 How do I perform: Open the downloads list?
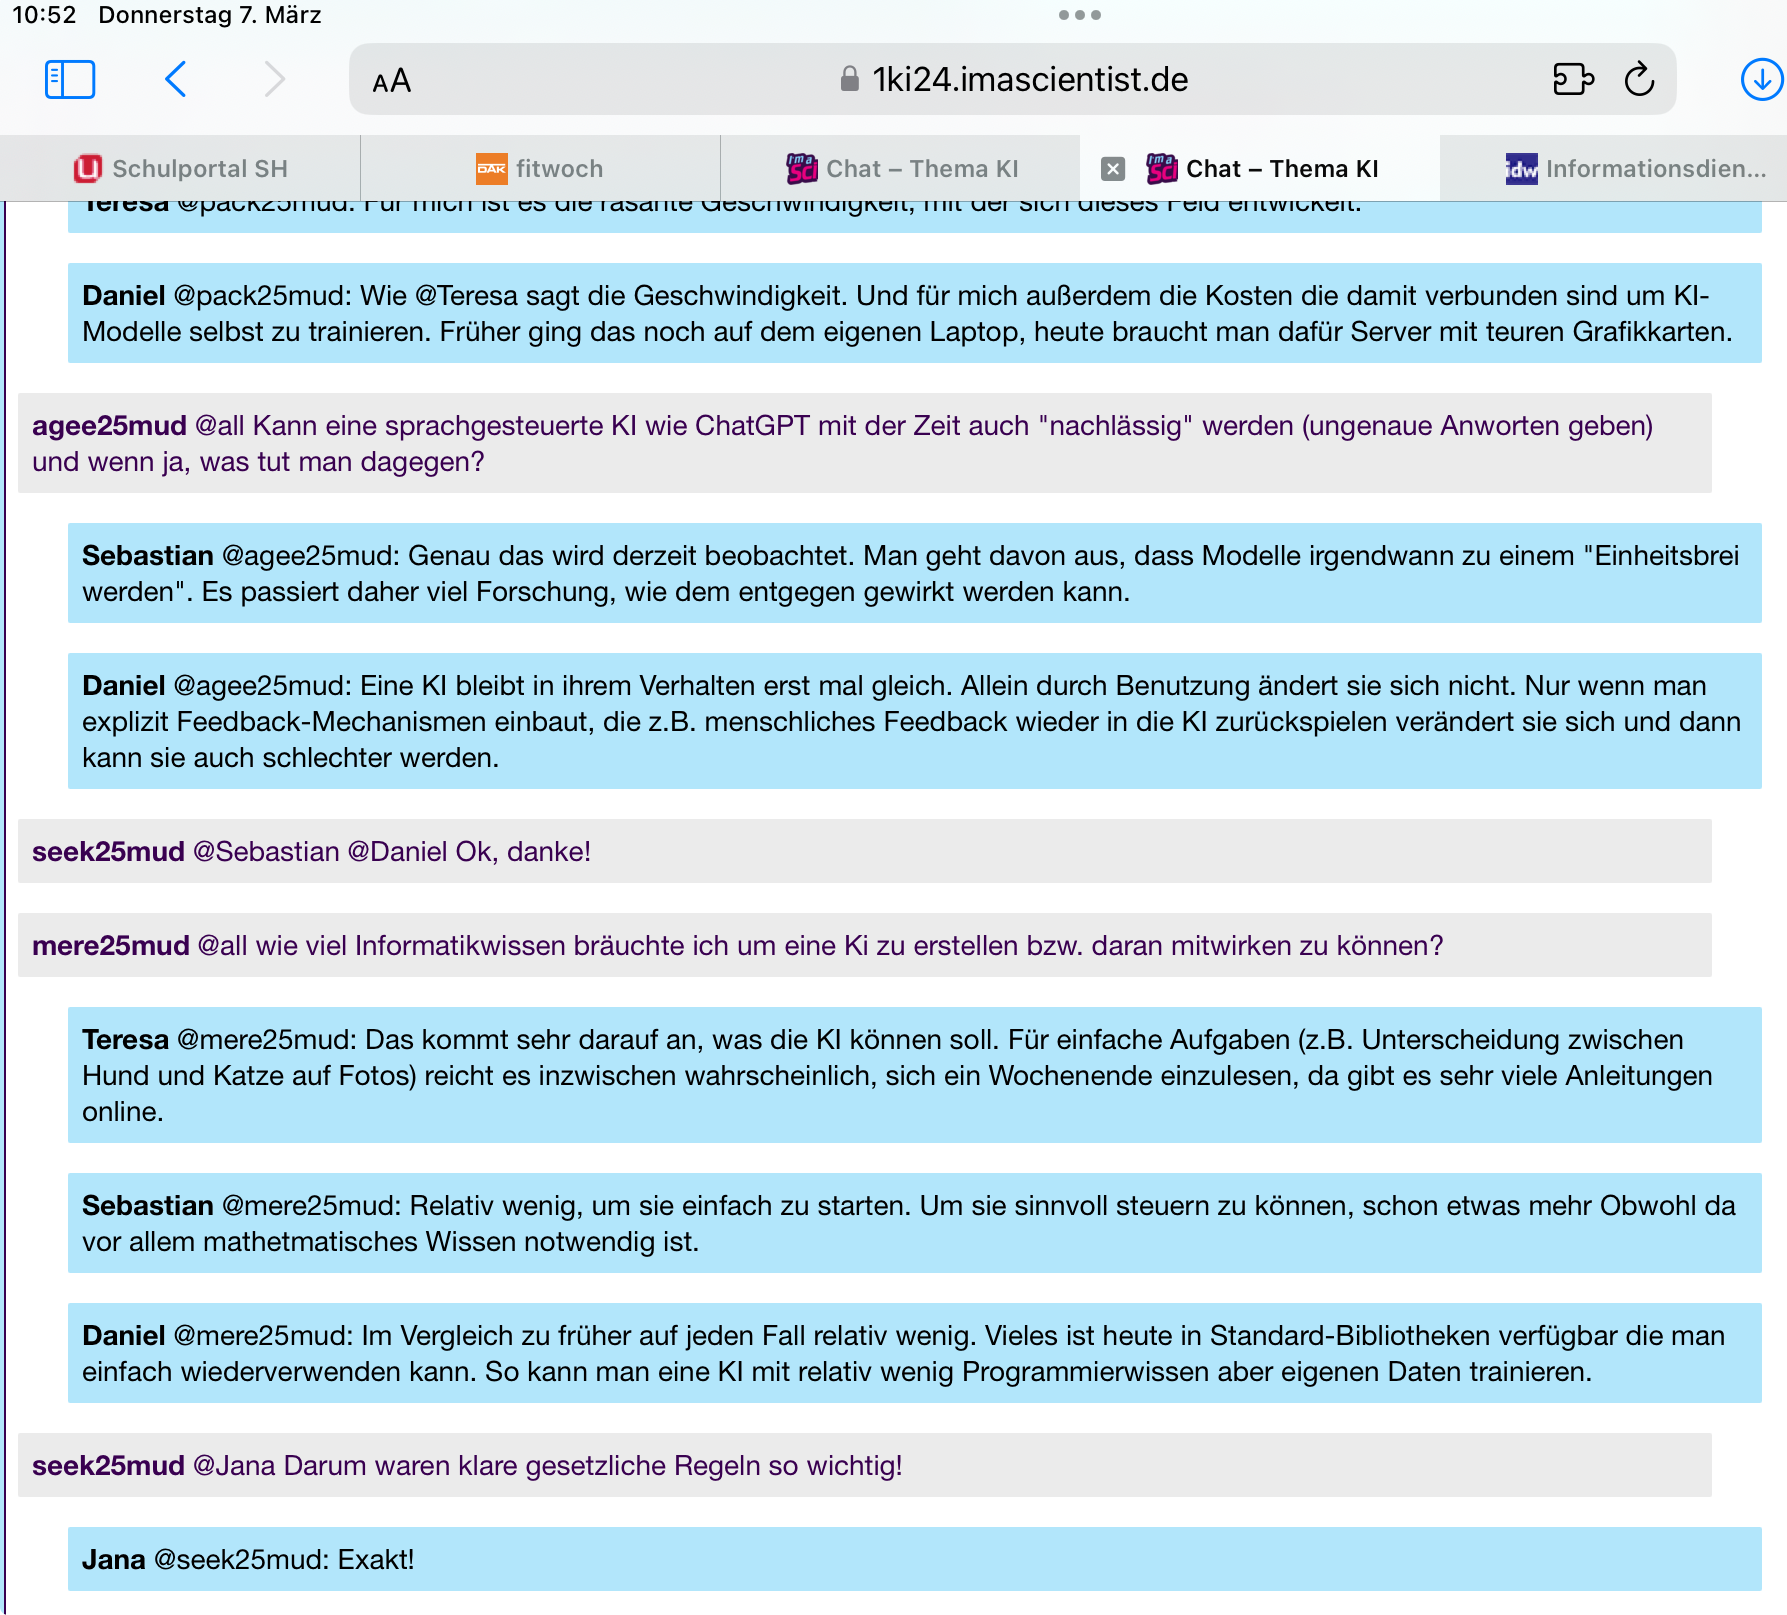point(1761,79)
